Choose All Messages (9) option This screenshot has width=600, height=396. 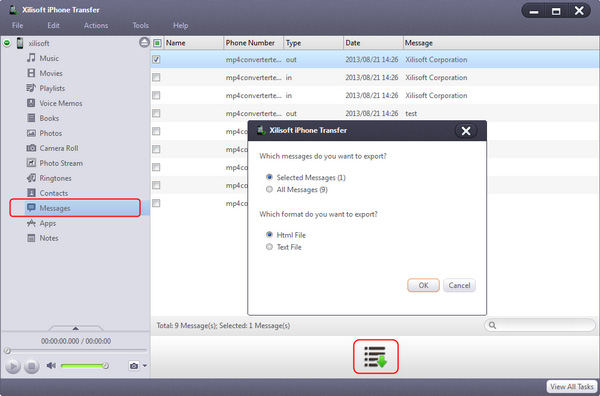pos(297,190)
